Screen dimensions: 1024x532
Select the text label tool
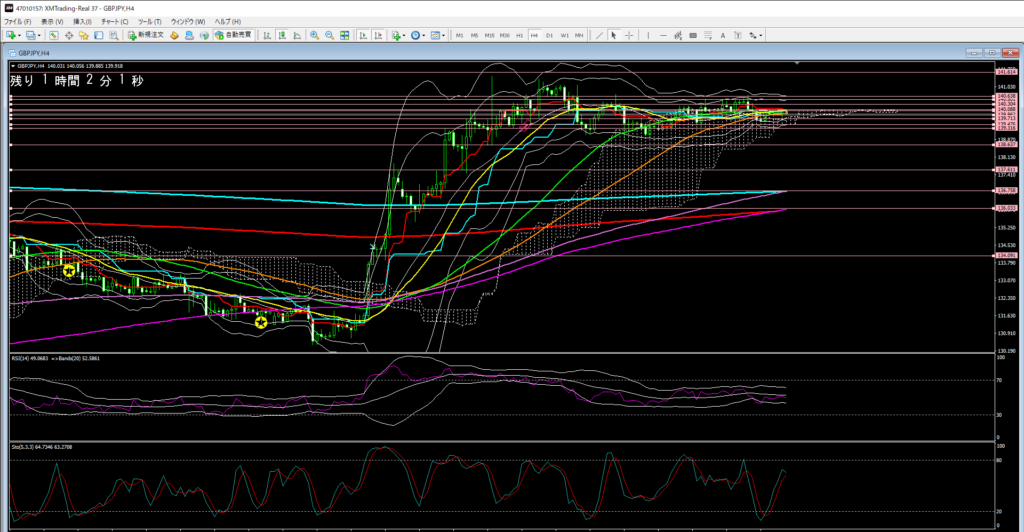[x=738, y=35]
